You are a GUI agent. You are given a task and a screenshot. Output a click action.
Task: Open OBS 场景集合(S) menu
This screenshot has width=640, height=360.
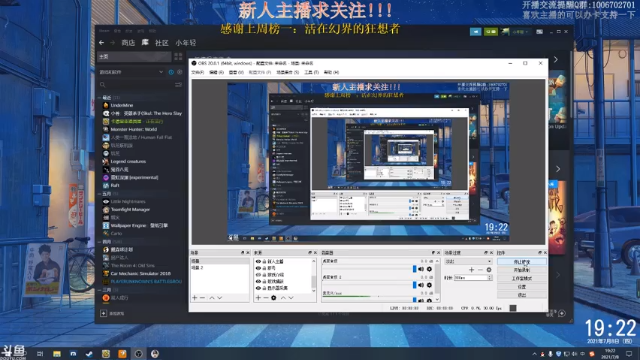(x=288, y=72)
